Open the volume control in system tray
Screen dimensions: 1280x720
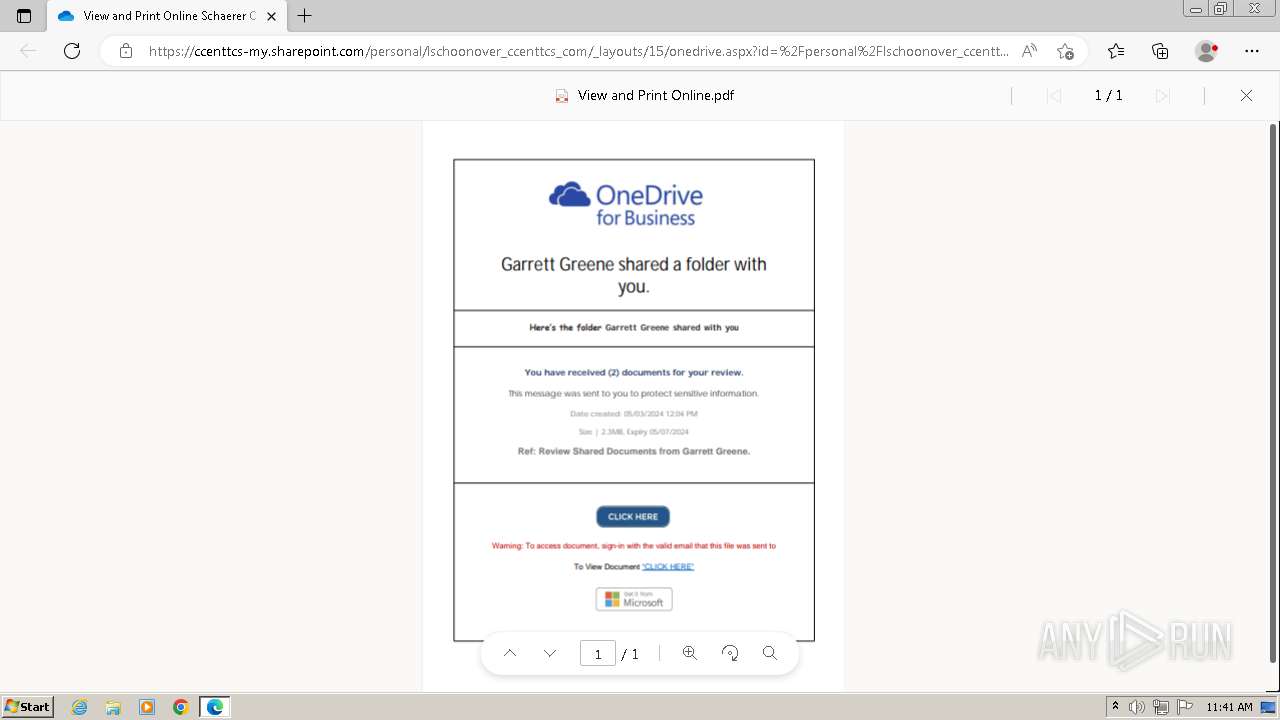click(1138, 707)
